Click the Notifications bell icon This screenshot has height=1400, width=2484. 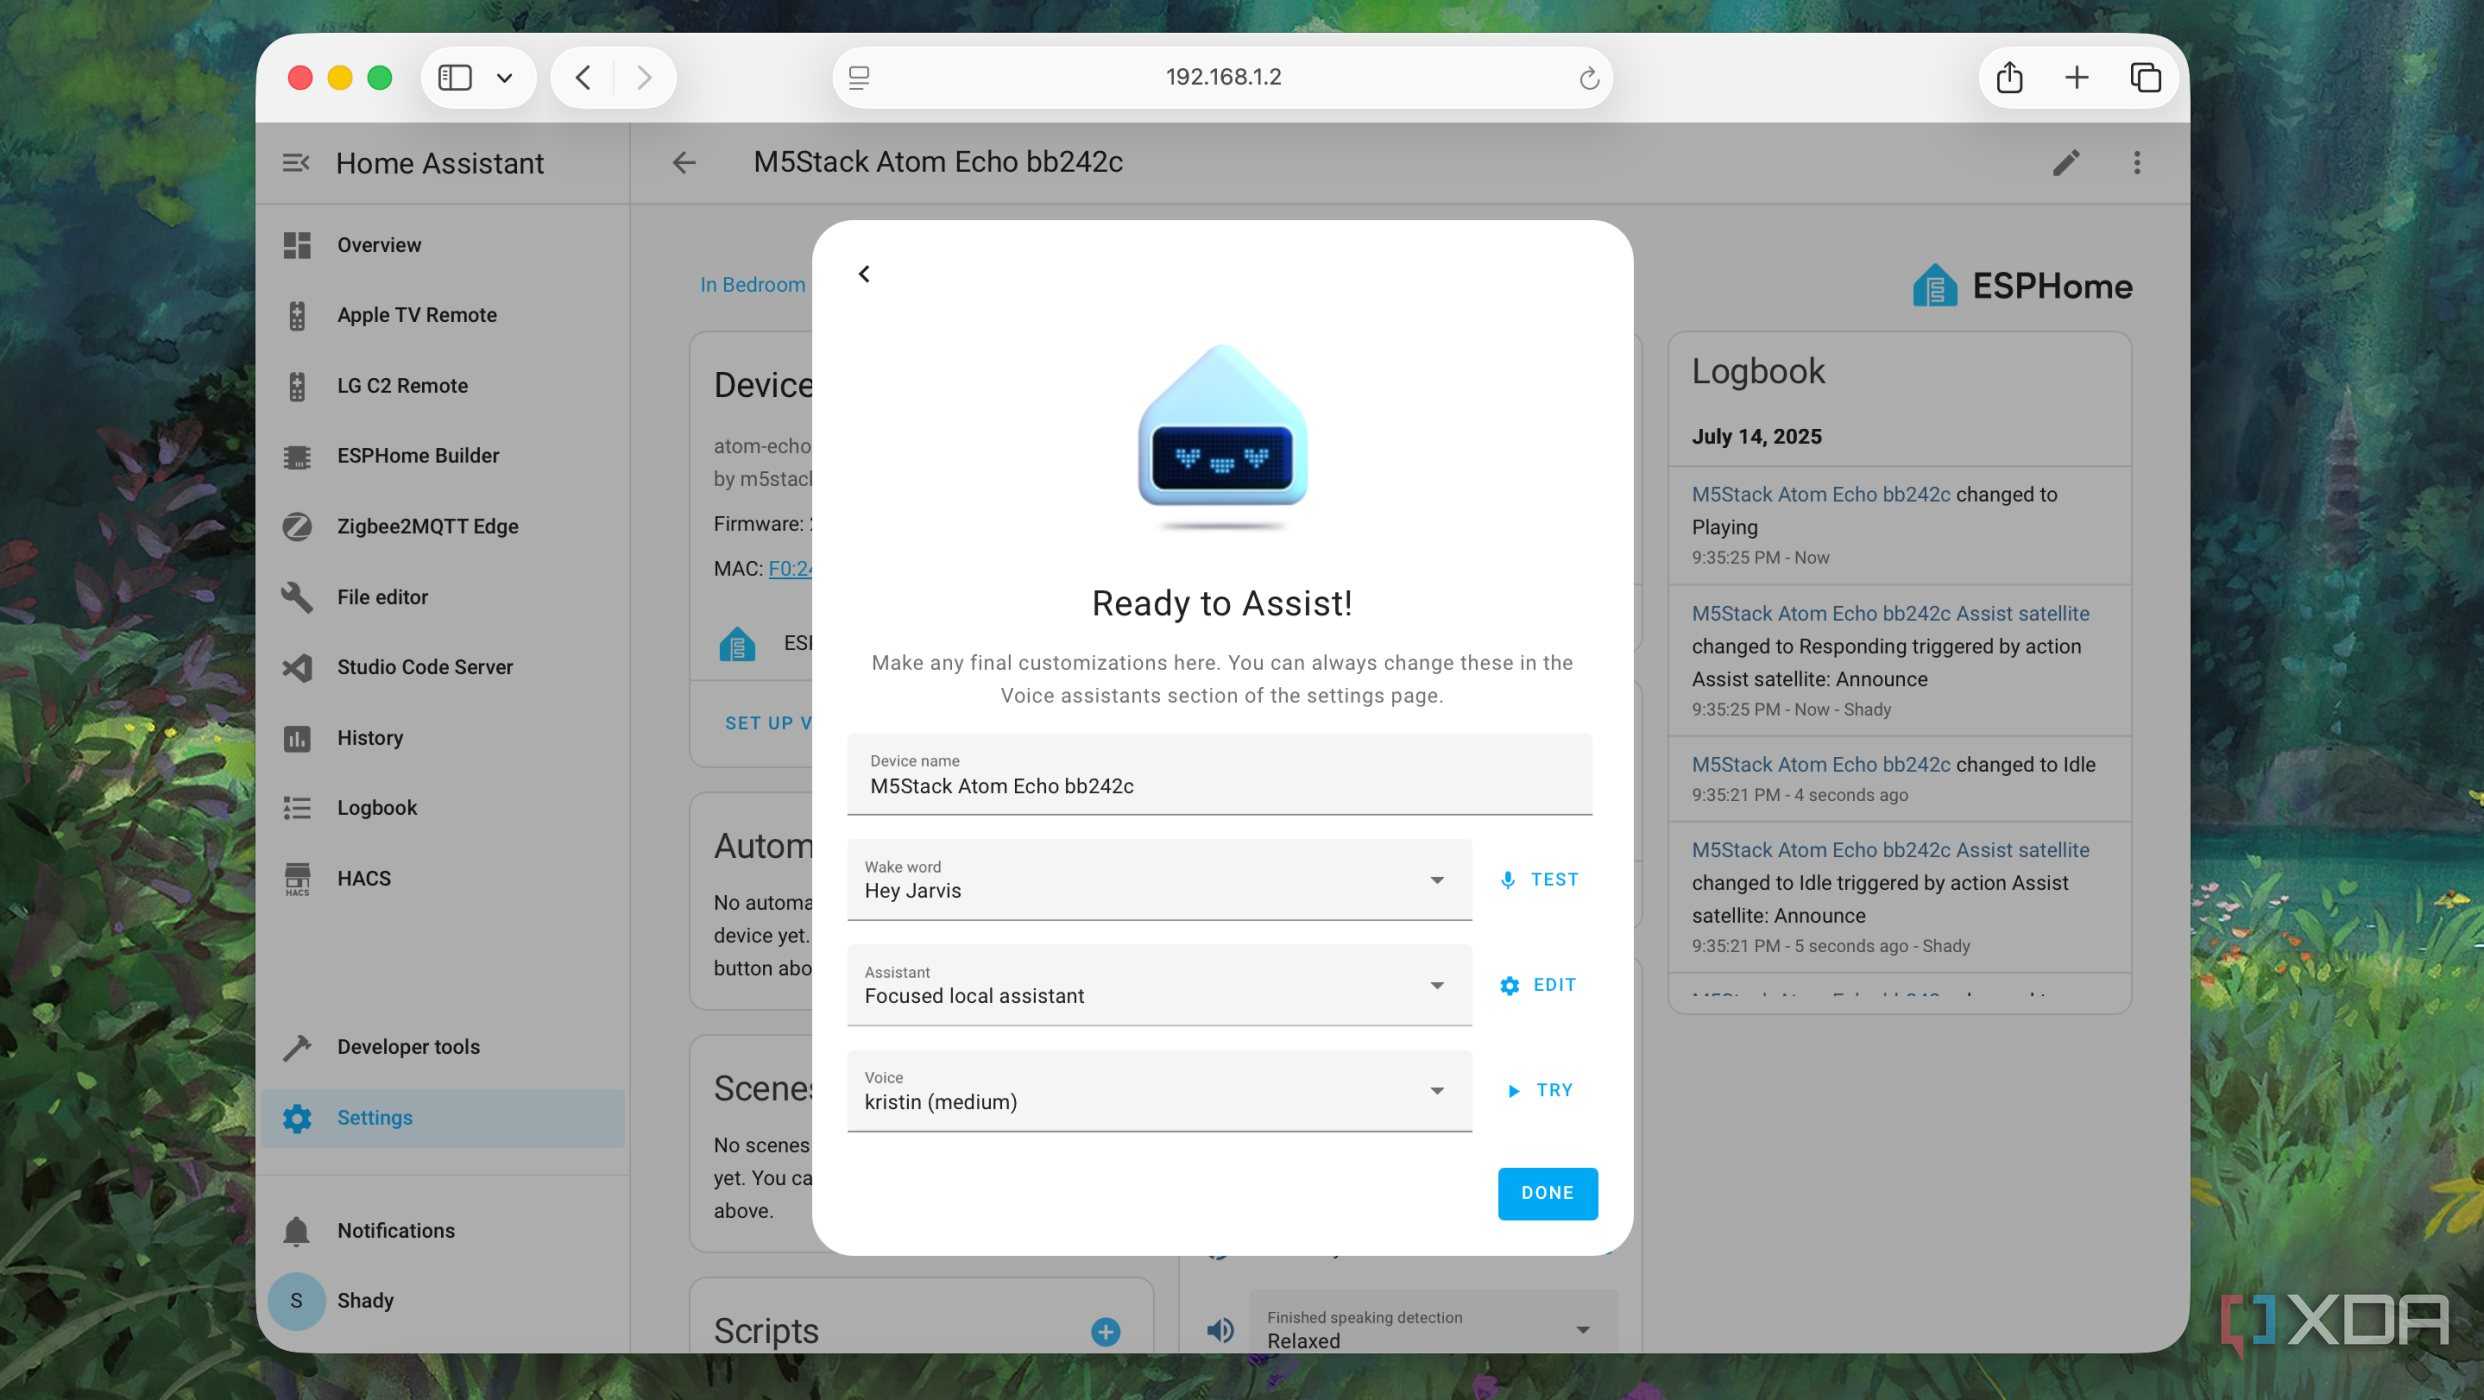pos(297,1231)
